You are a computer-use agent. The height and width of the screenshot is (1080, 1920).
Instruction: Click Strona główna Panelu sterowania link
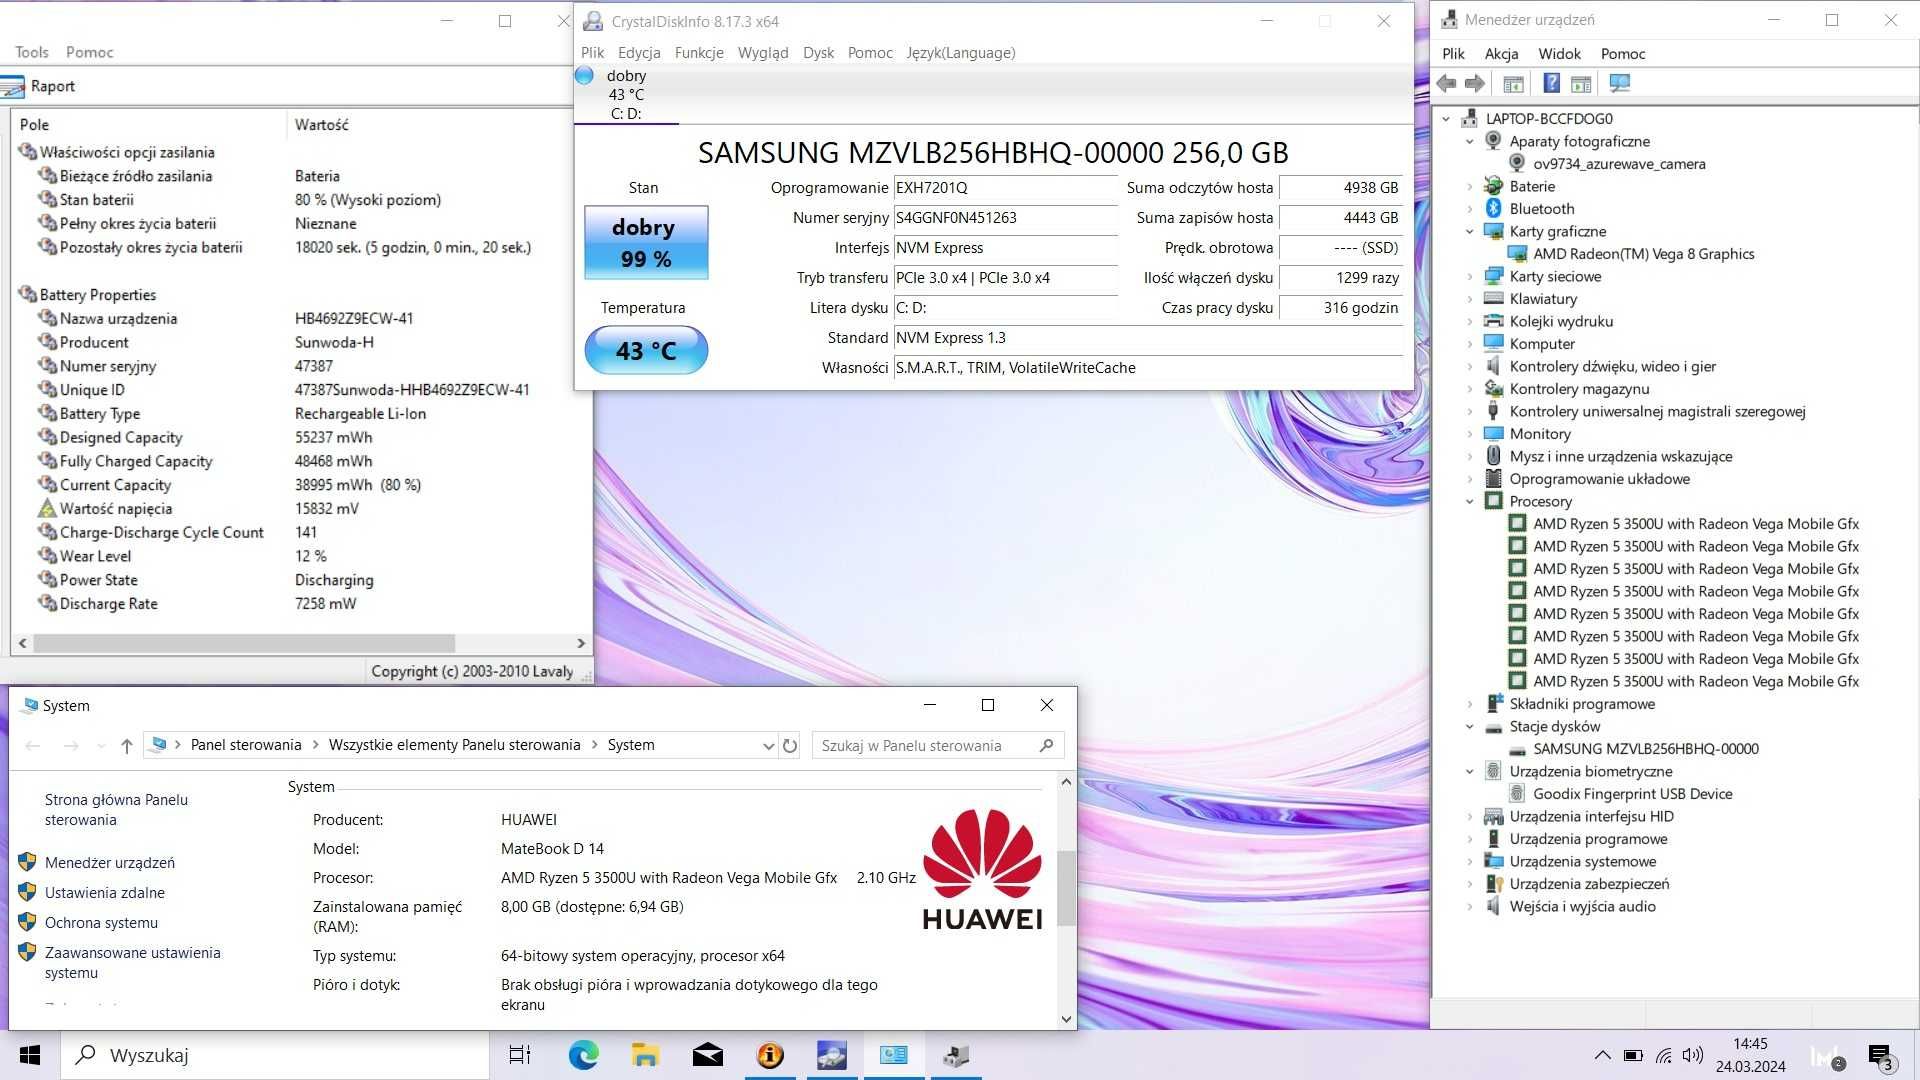pos(116,810)
